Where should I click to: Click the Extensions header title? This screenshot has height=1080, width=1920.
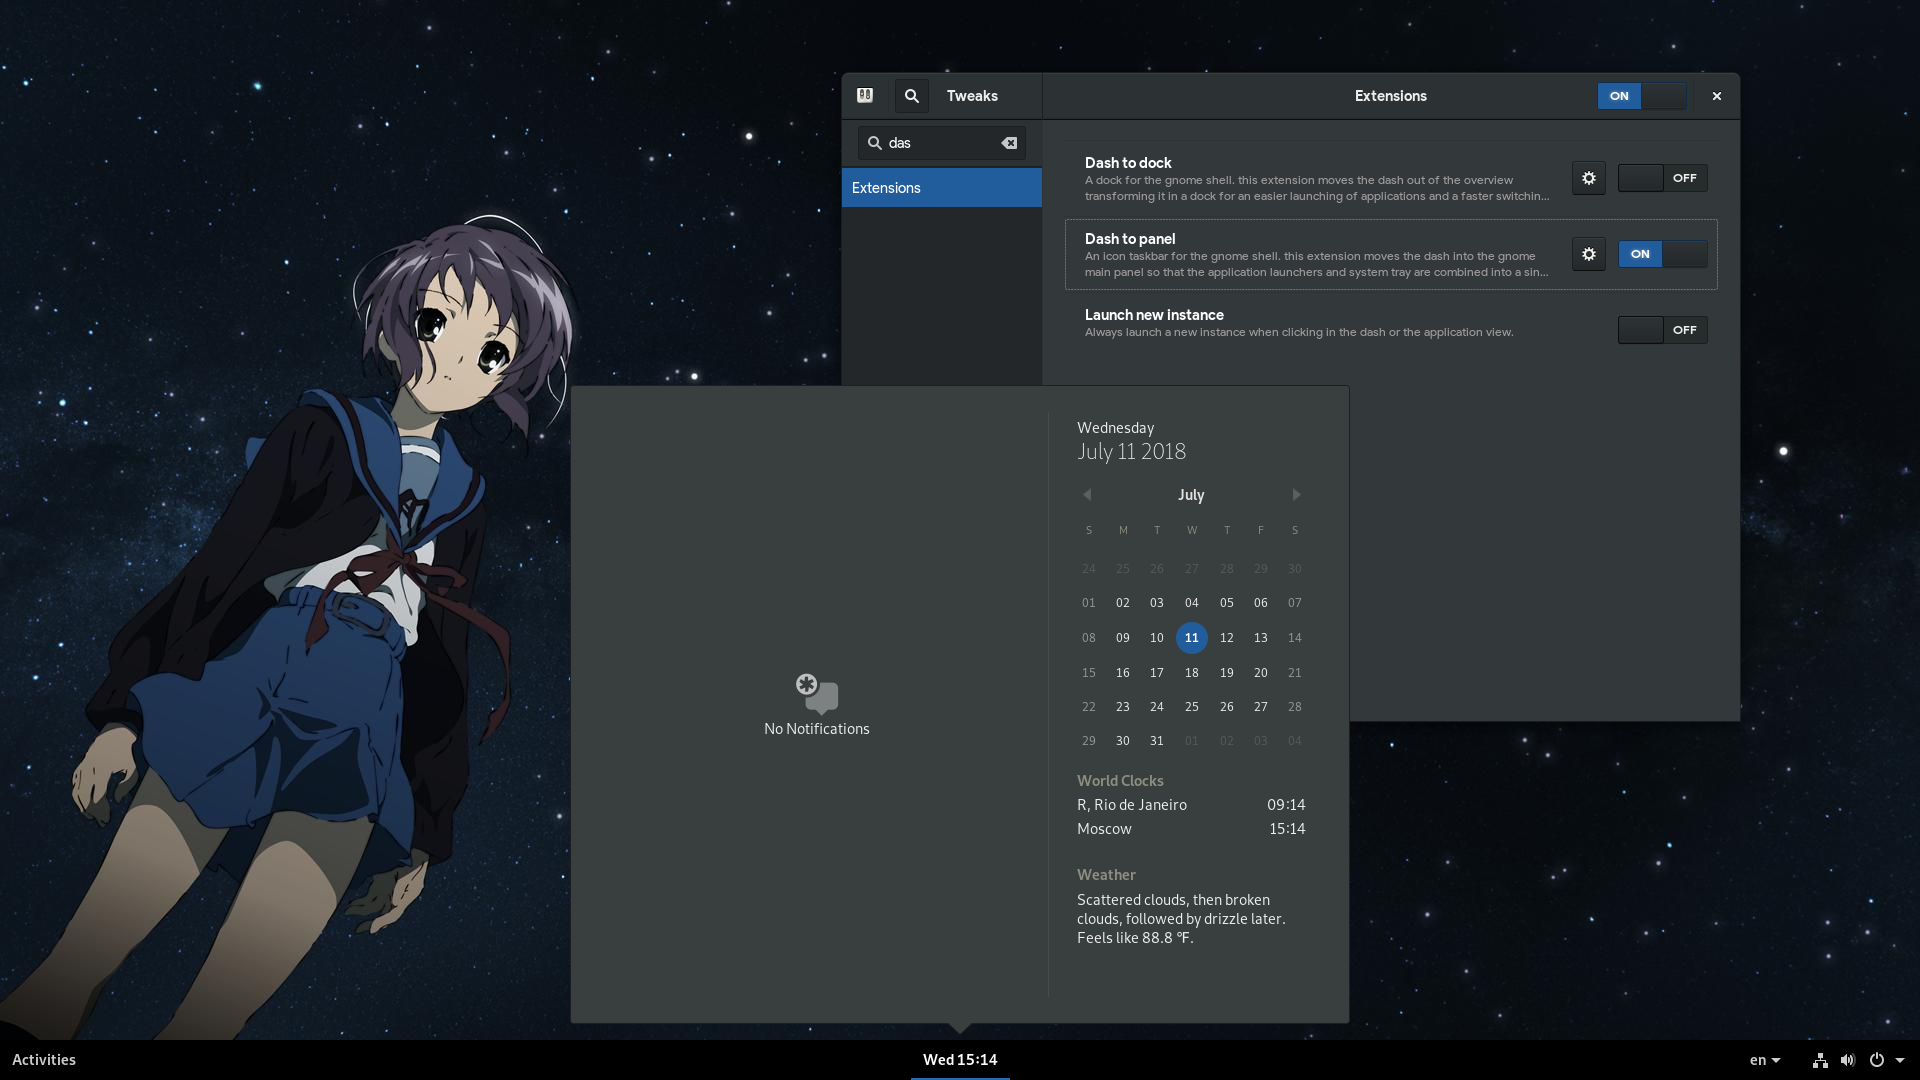click(x=1390, y=96)
